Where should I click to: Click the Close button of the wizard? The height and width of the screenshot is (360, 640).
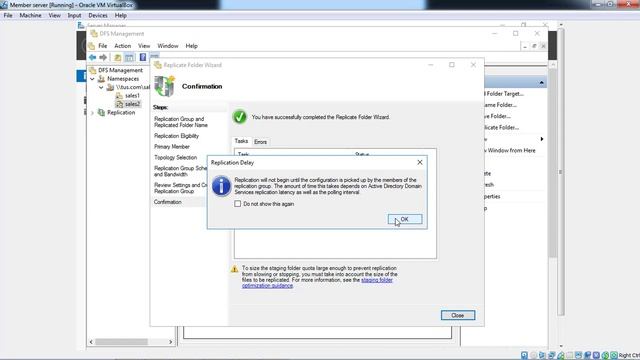458,316
